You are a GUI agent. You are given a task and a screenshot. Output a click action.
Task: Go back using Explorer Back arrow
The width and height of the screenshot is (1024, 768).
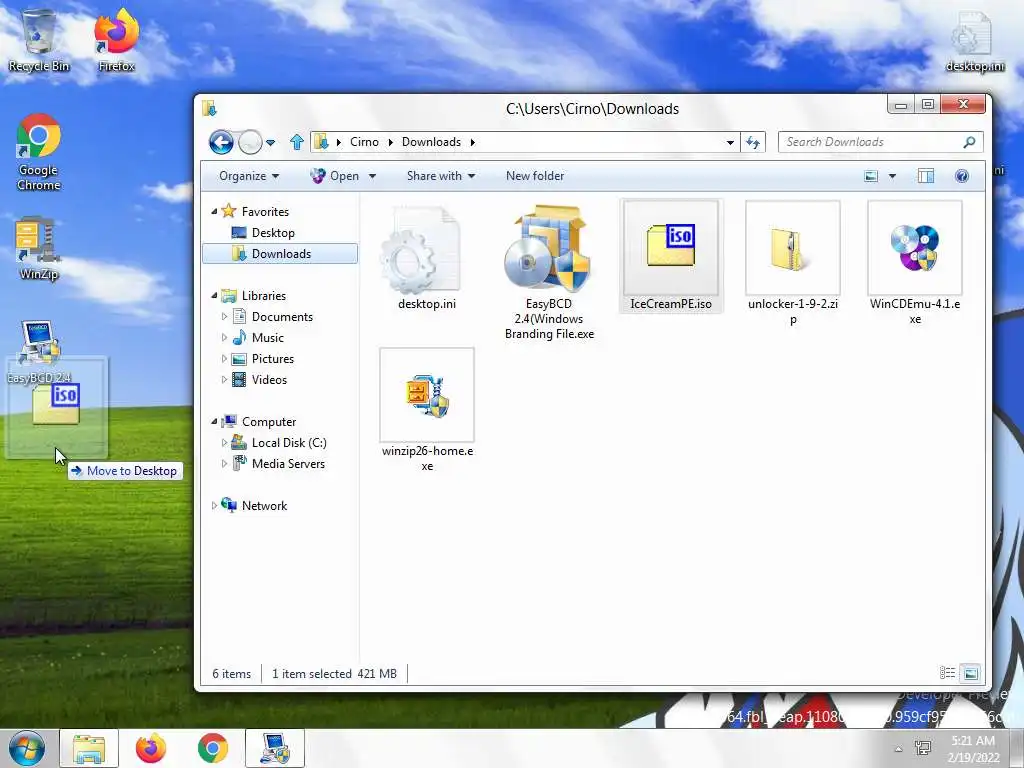tap(221, 142)
